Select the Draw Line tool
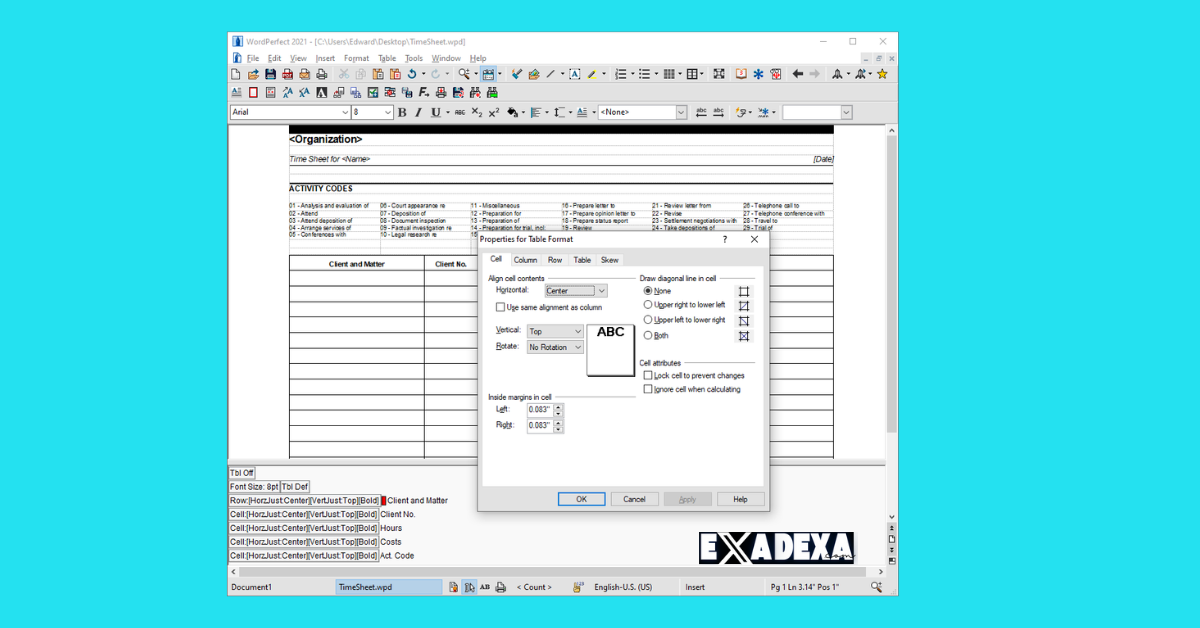 (550, 74)
